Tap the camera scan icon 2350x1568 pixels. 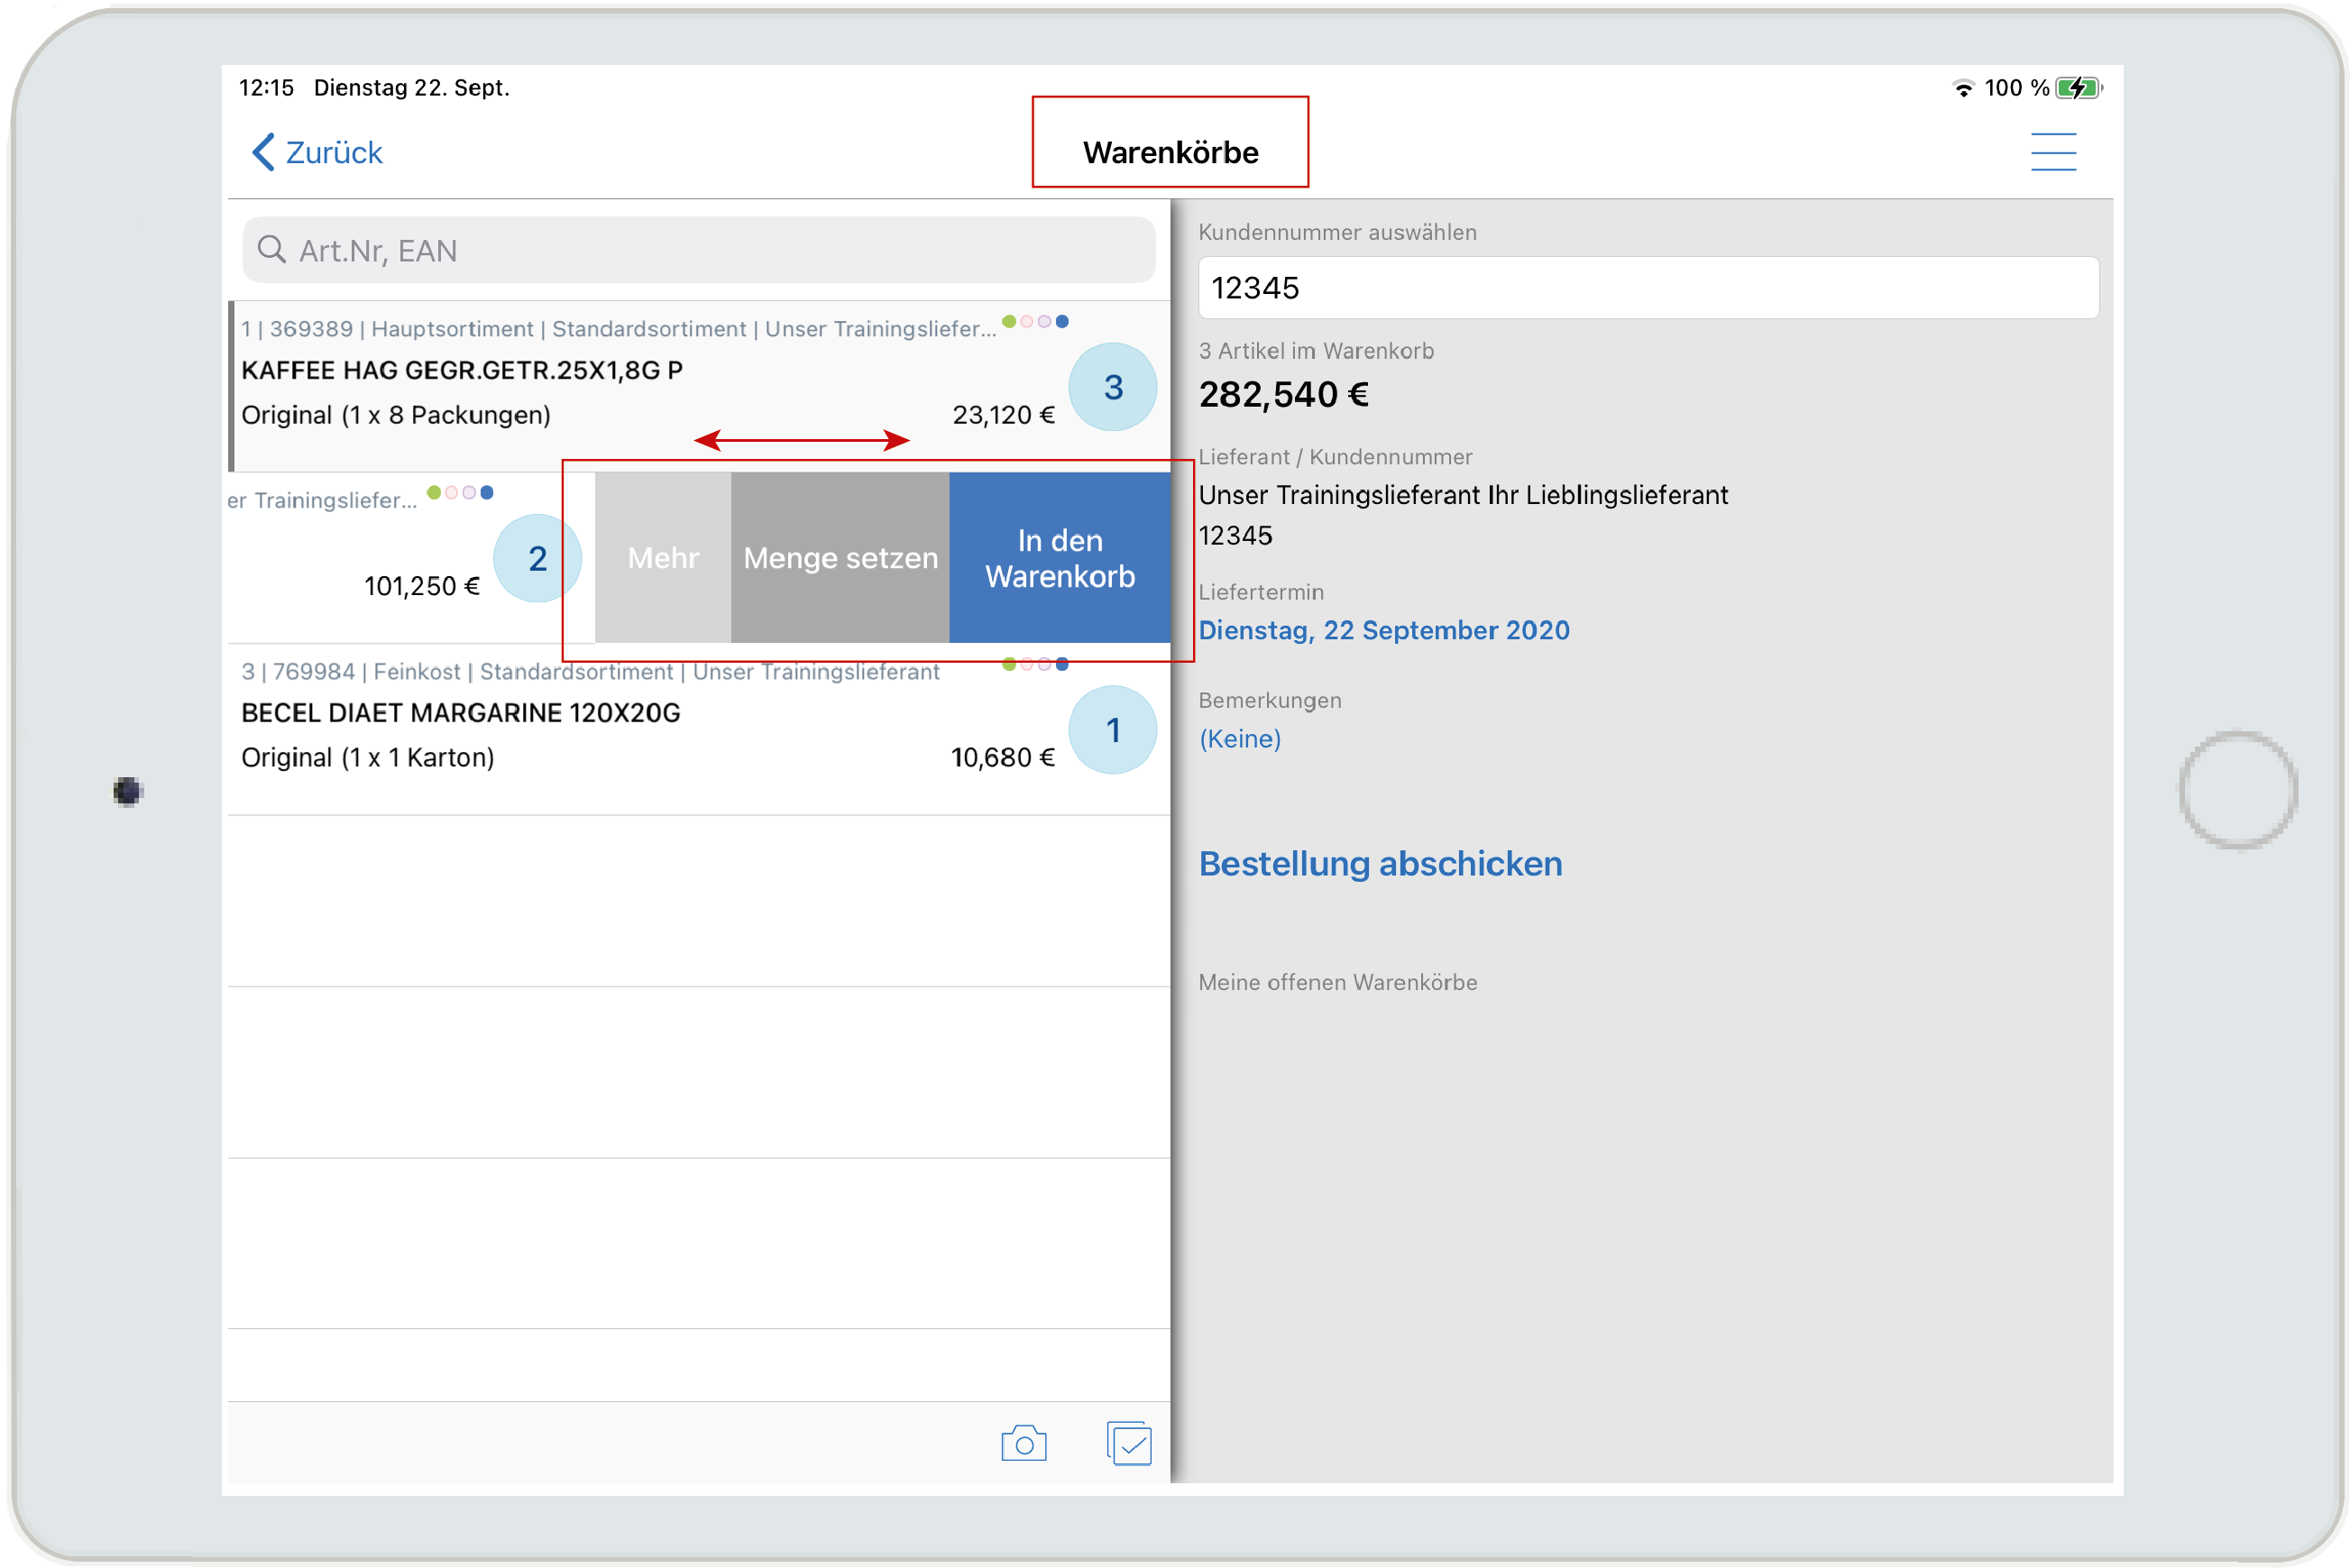pos(1023,1443)
